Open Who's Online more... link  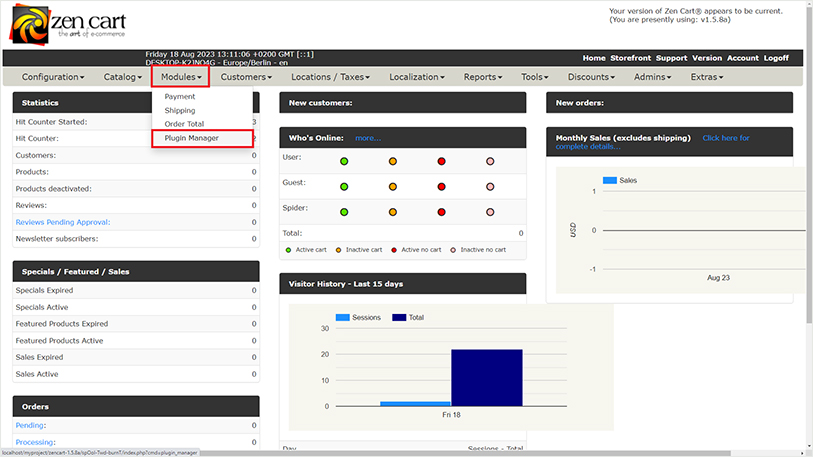pos(368,138)
